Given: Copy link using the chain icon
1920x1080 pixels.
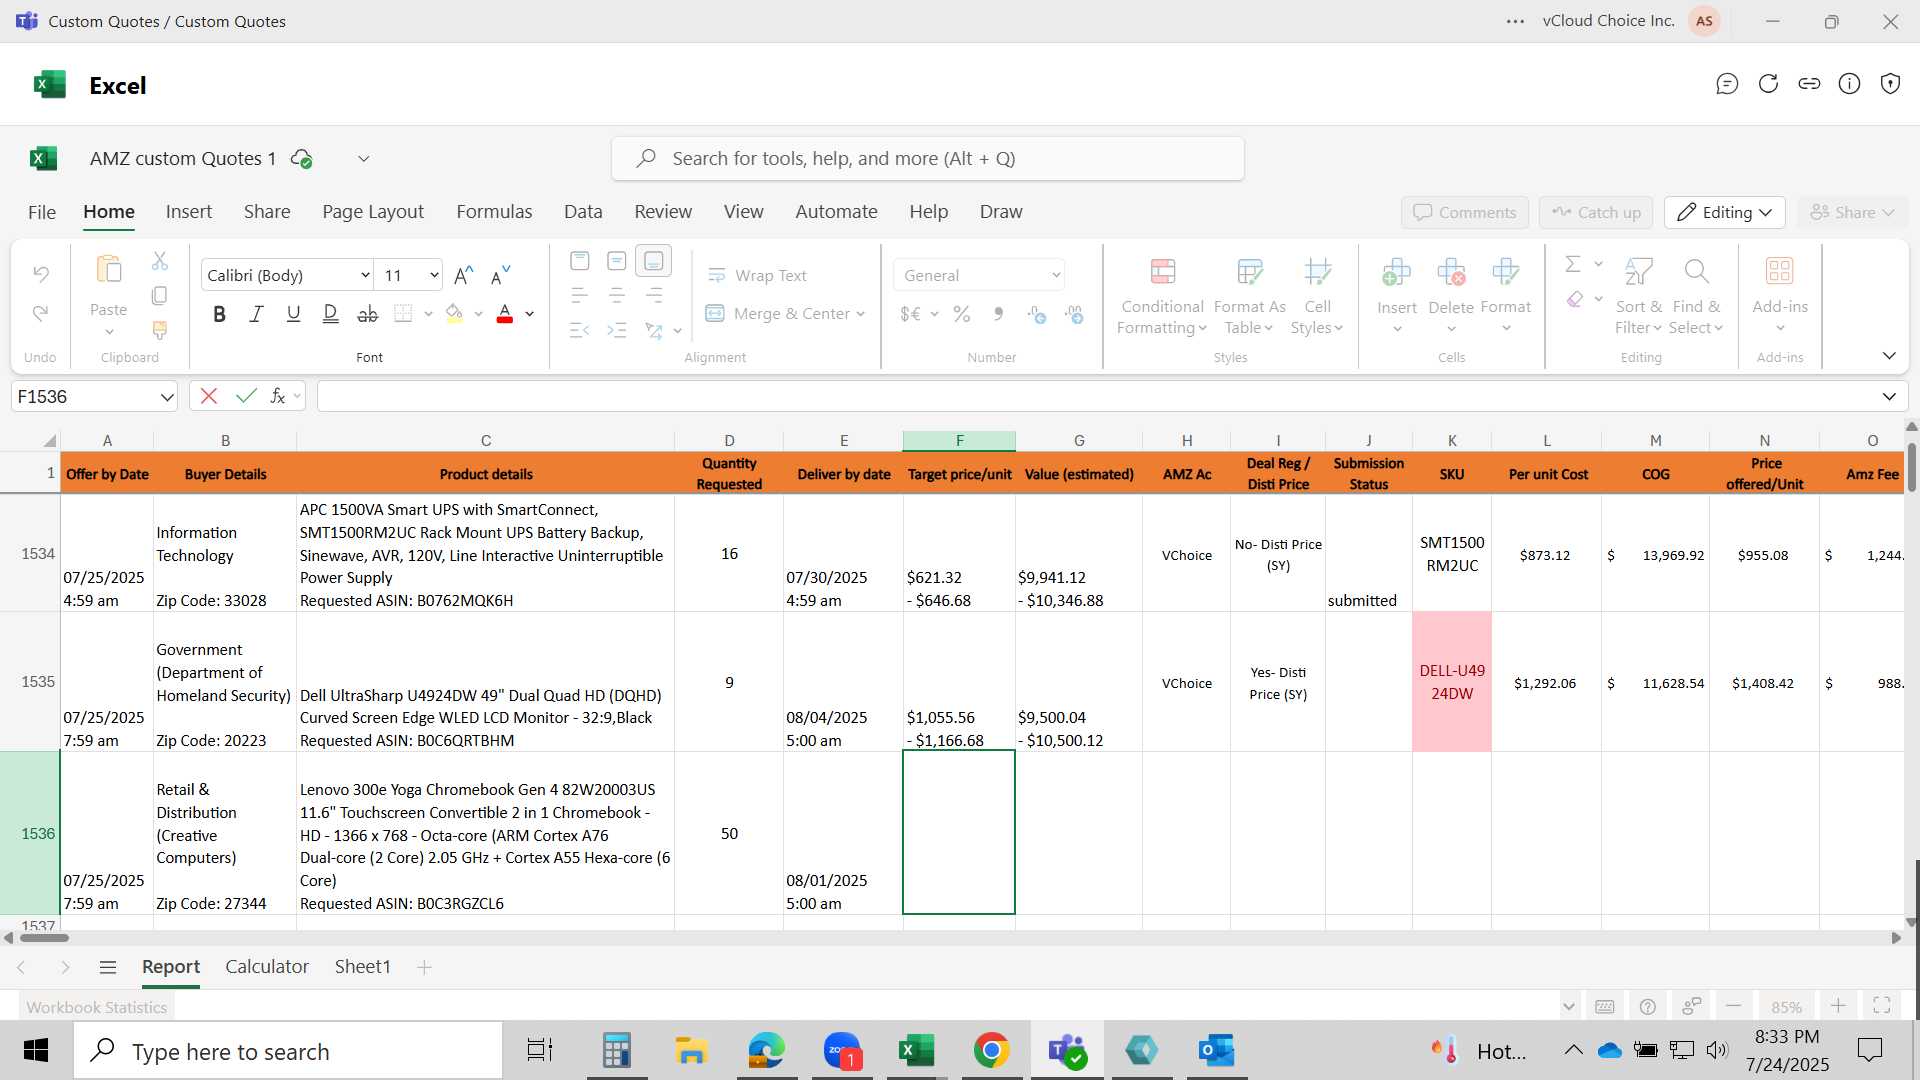Looking at the screenshot, I should (1809, 84).
